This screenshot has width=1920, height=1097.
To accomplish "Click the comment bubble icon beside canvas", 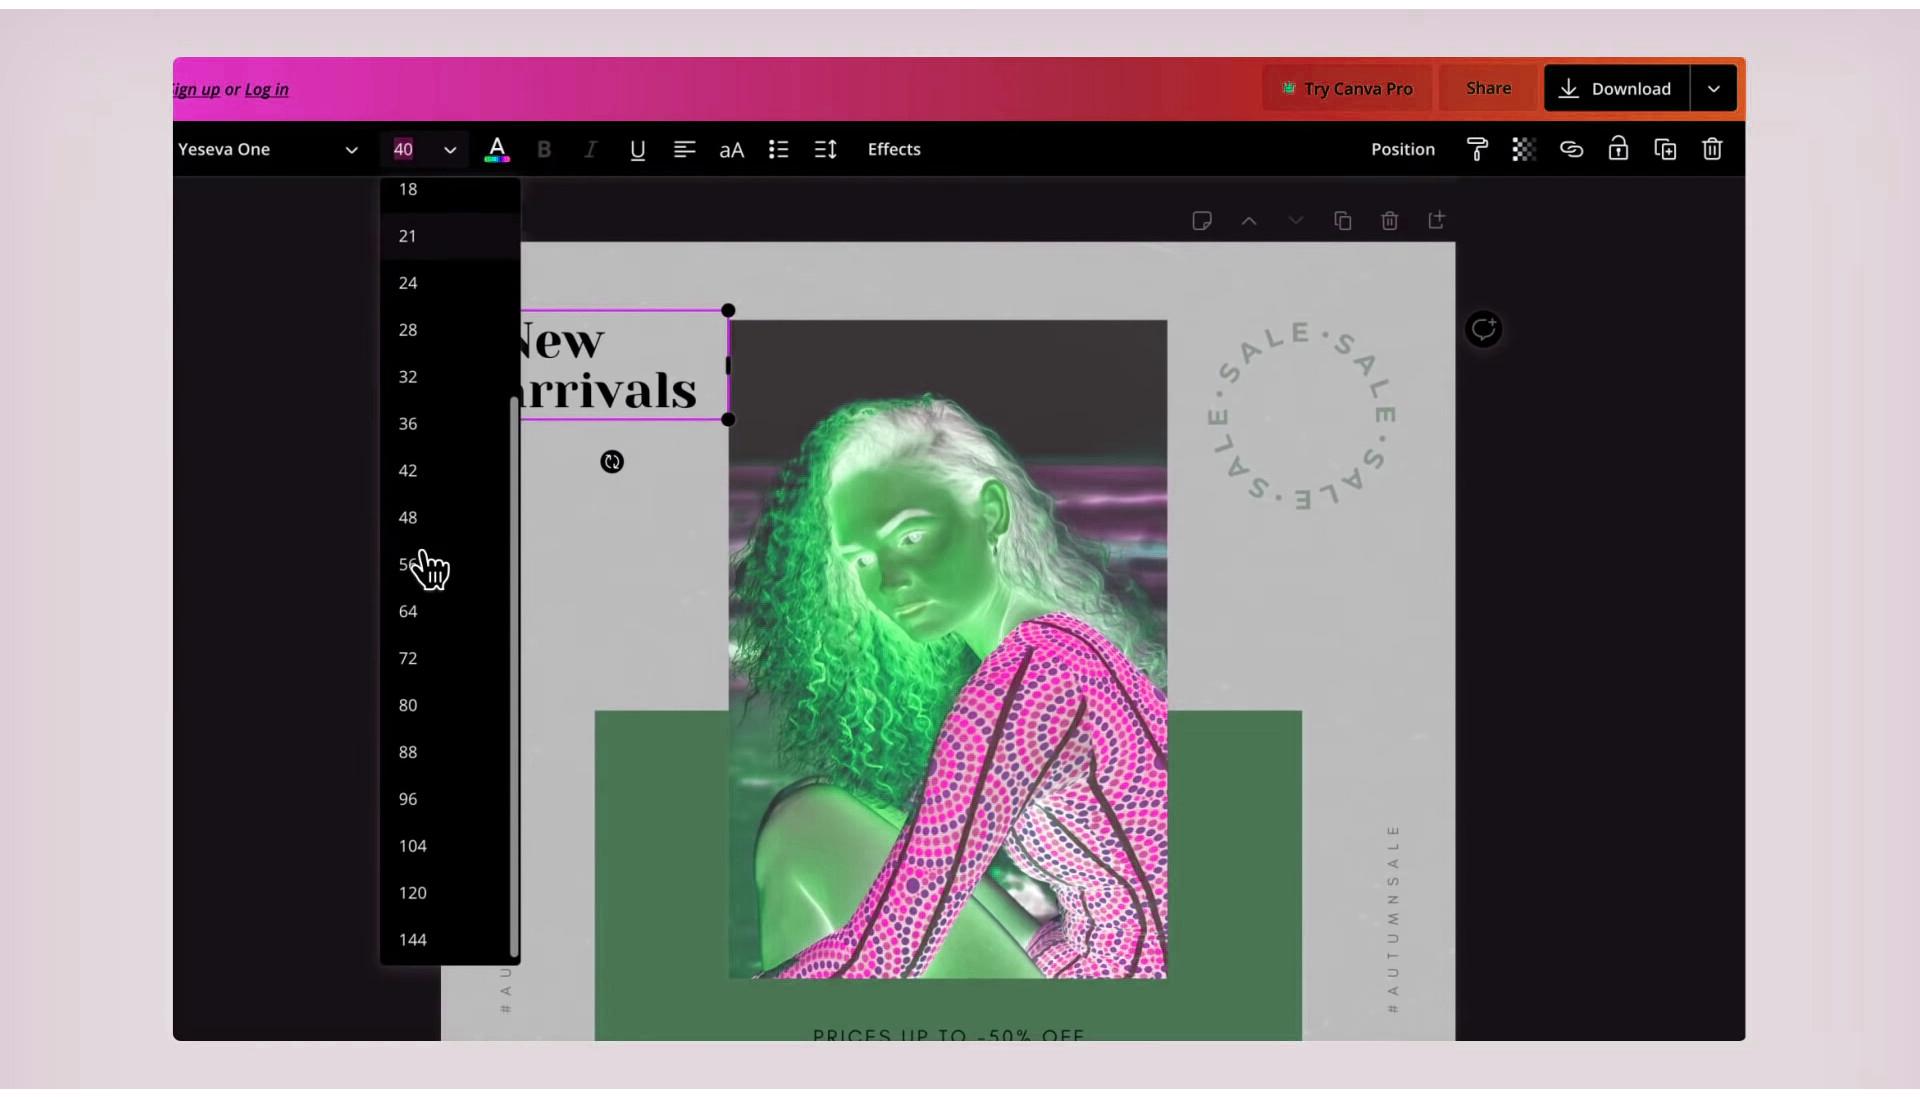I will 1484,329.
